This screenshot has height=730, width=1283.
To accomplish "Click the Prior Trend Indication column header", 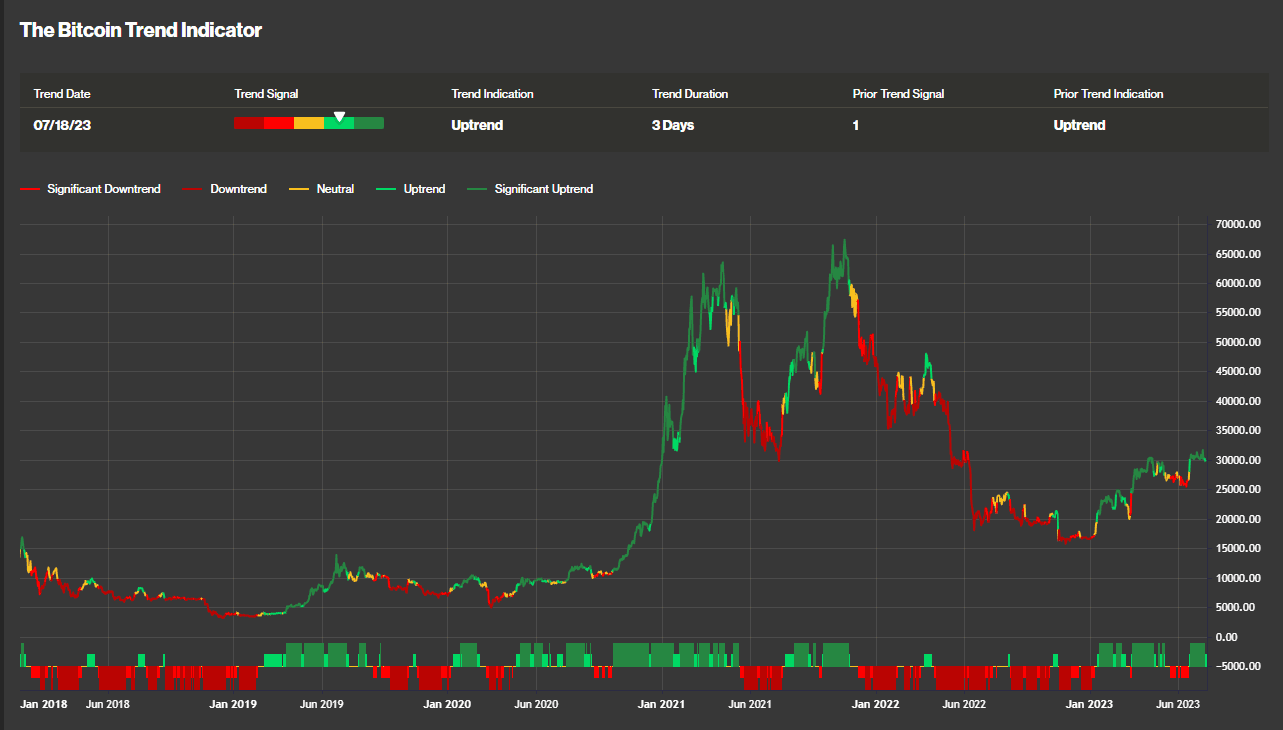I will (x=1108, y=94).
